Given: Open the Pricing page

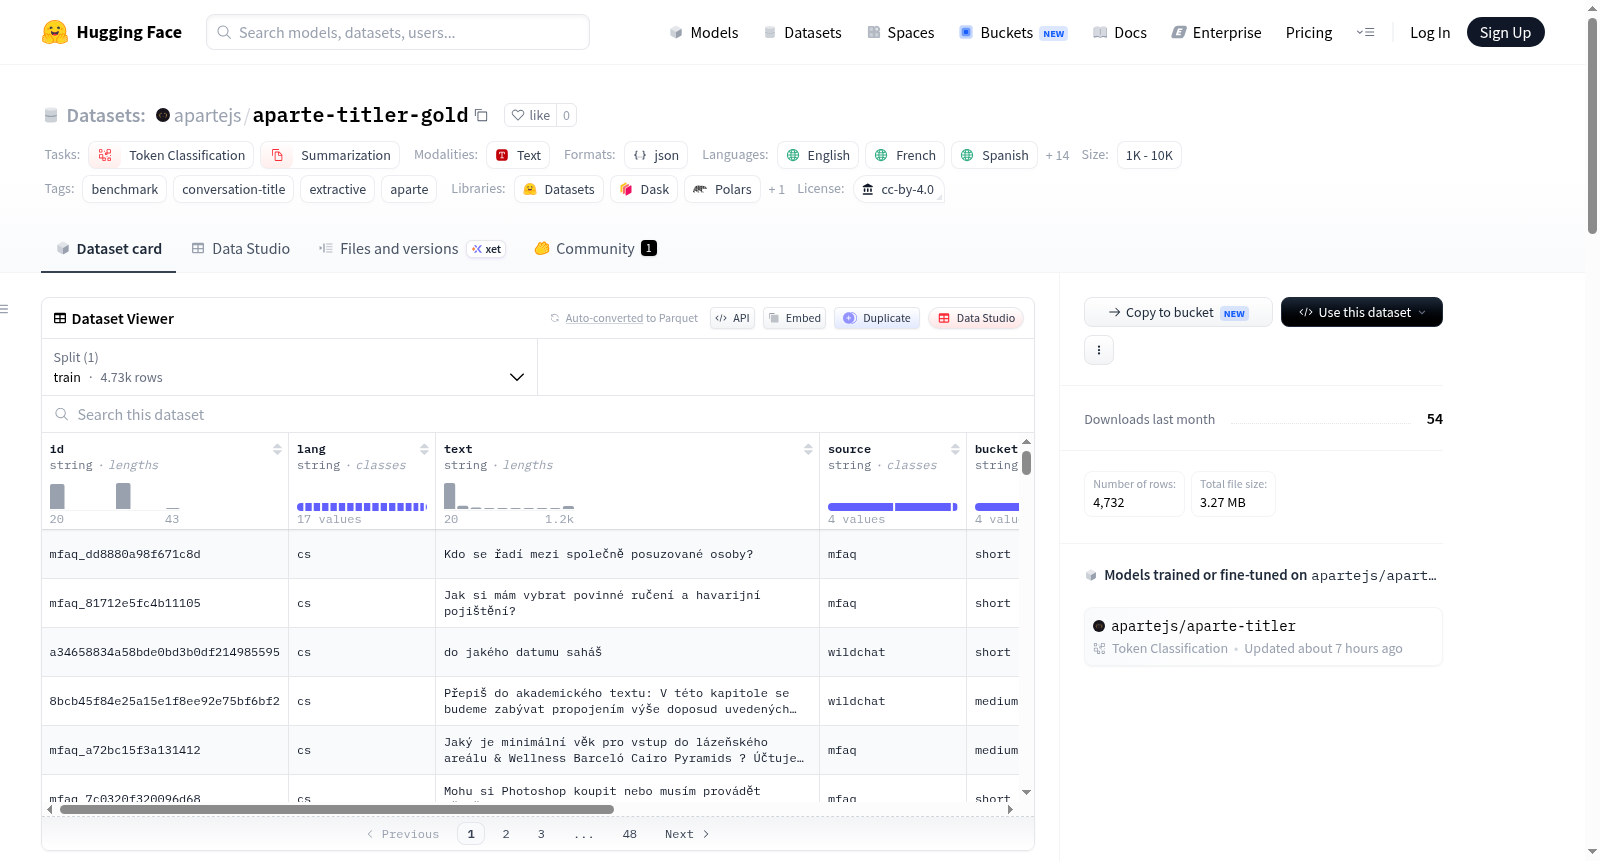Looking at the screenshot, I should point(1309,32).
